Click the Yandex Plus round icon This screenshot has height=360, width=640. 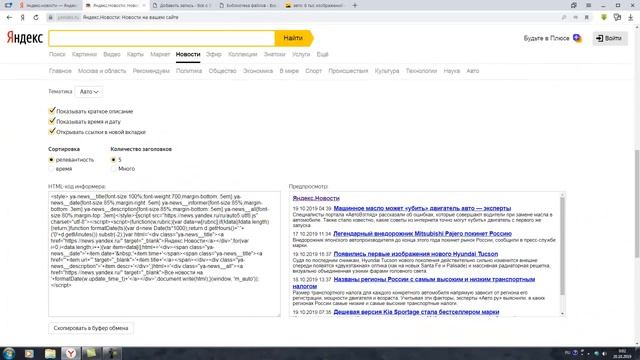[577, 38]
